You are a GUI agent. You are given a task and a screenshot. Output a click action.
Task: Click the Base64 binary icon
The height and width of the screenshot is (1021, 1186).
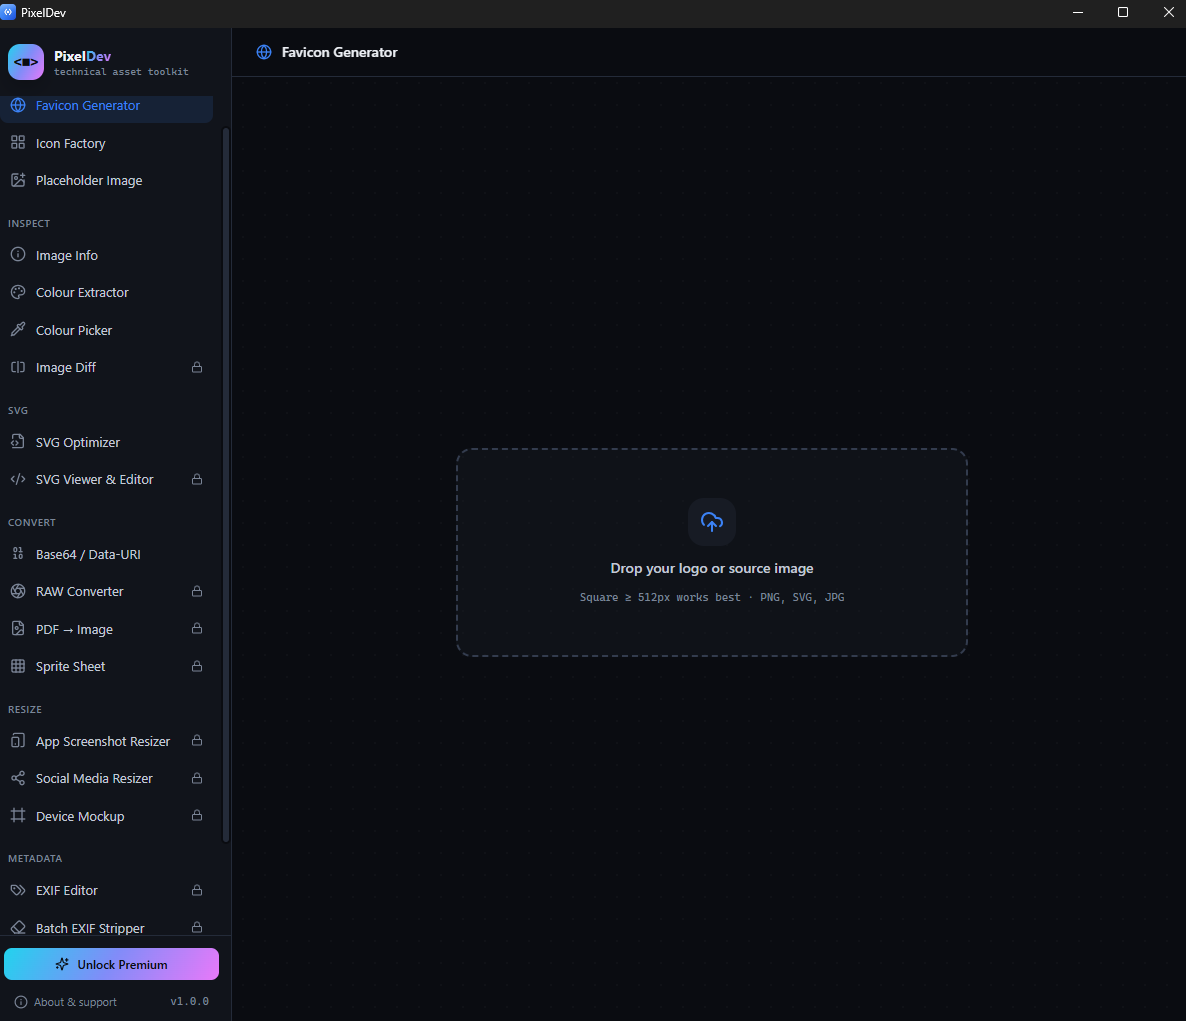pos(18,554)
